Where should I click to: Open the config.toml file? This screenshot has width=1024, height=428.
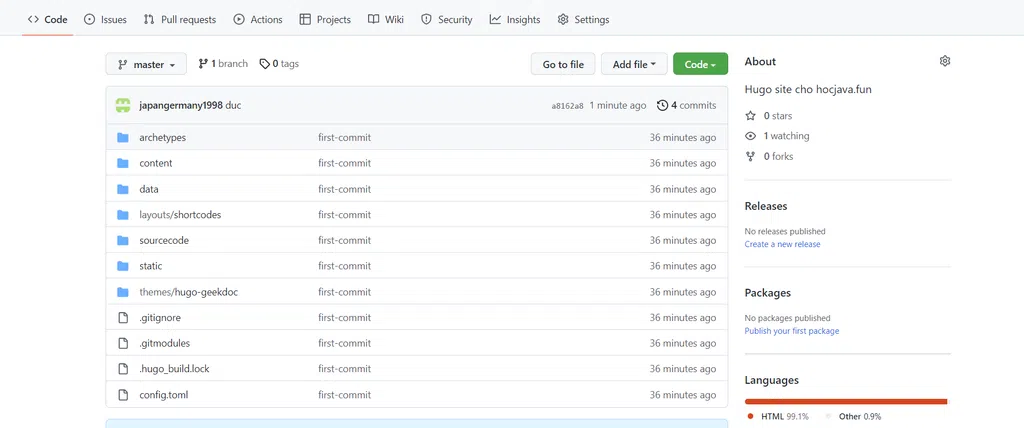point(164,395)
